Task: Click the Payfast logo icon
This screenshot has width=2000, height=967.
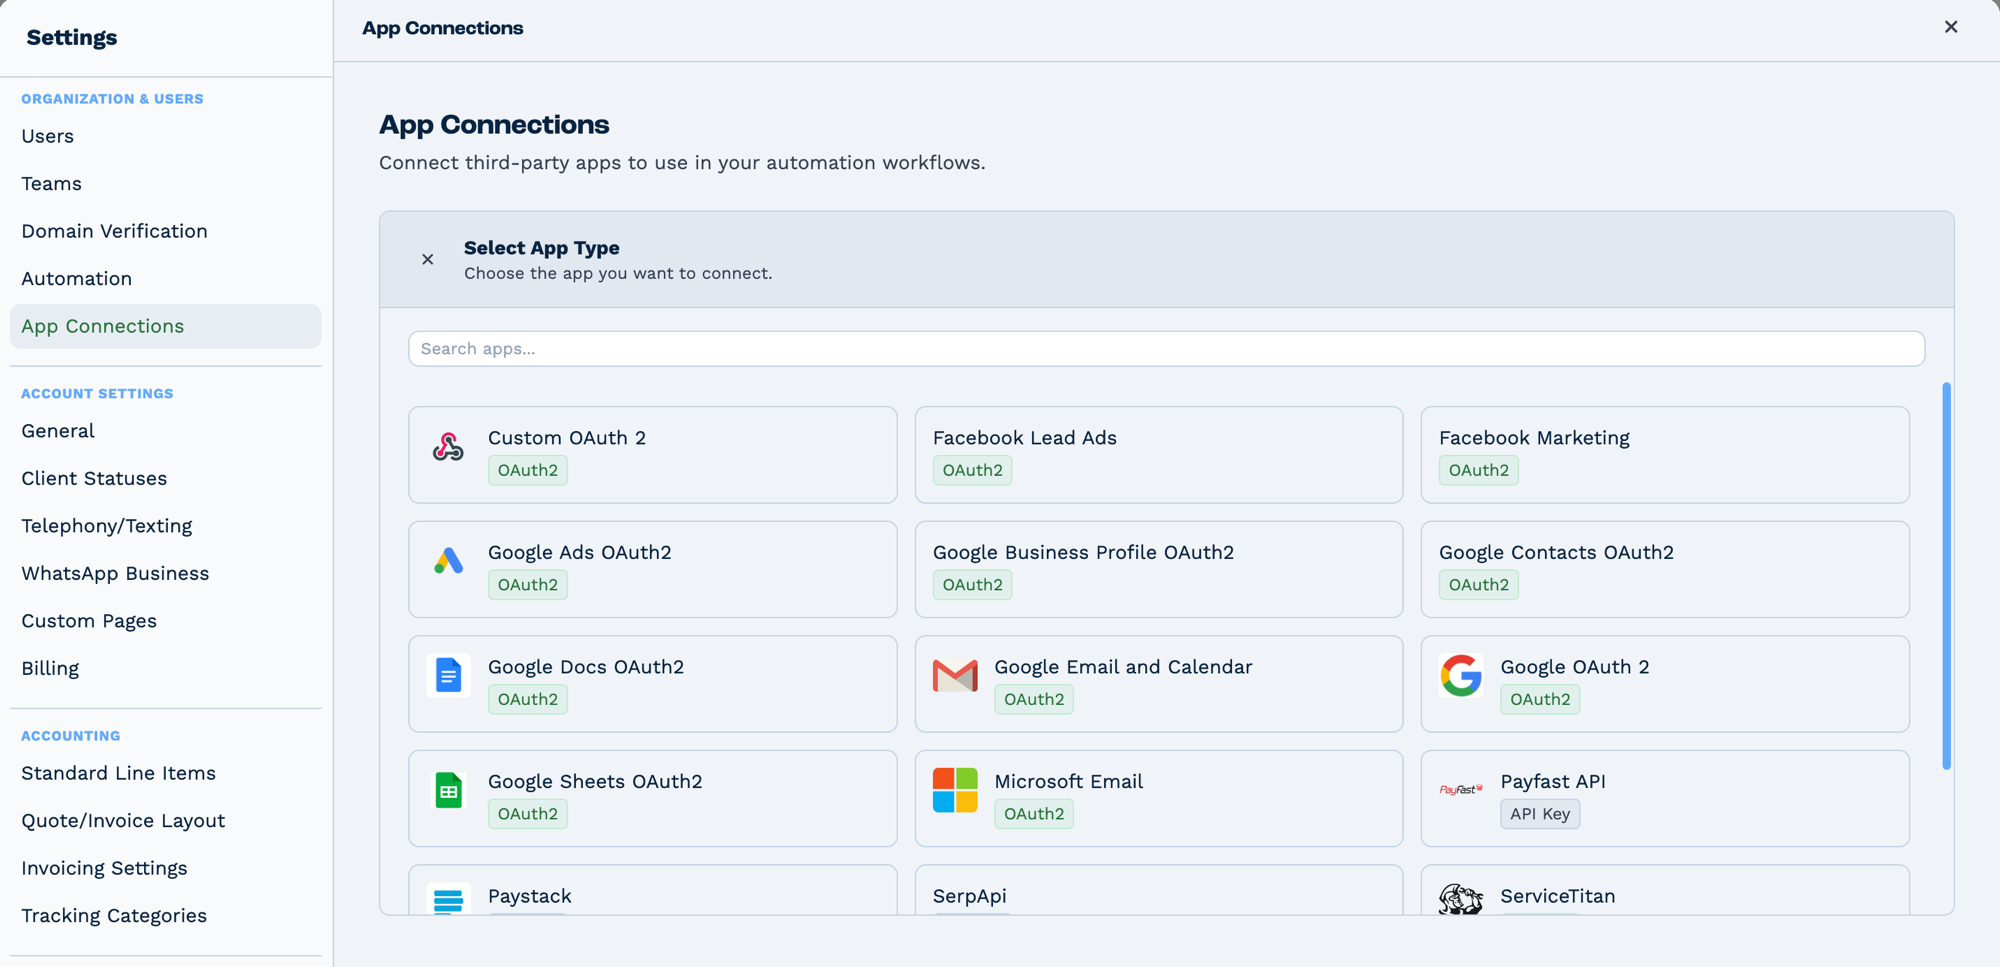Action: click(x=1461, y=790)
